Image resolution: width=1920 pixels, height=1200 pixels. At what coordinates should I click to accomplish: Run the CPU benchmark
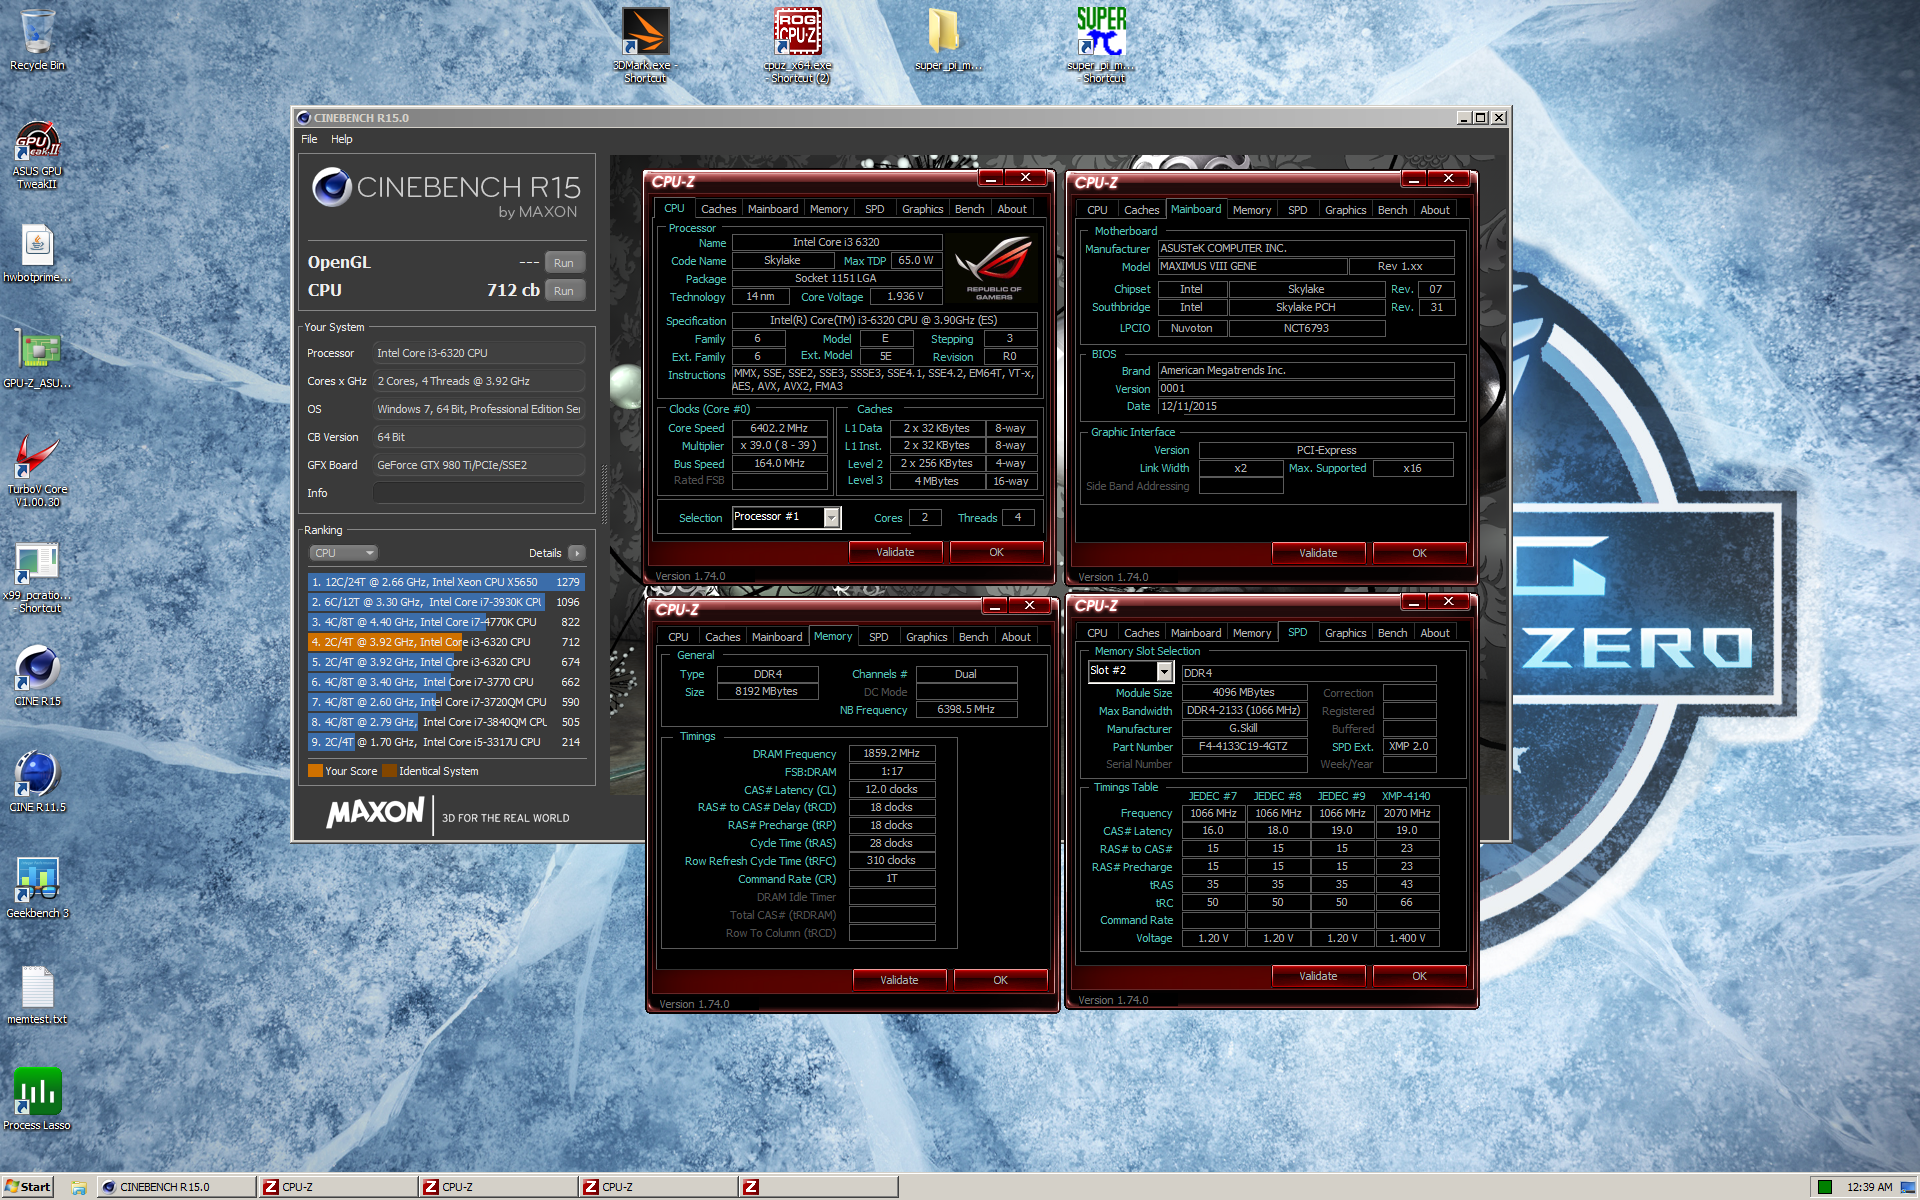564,291
